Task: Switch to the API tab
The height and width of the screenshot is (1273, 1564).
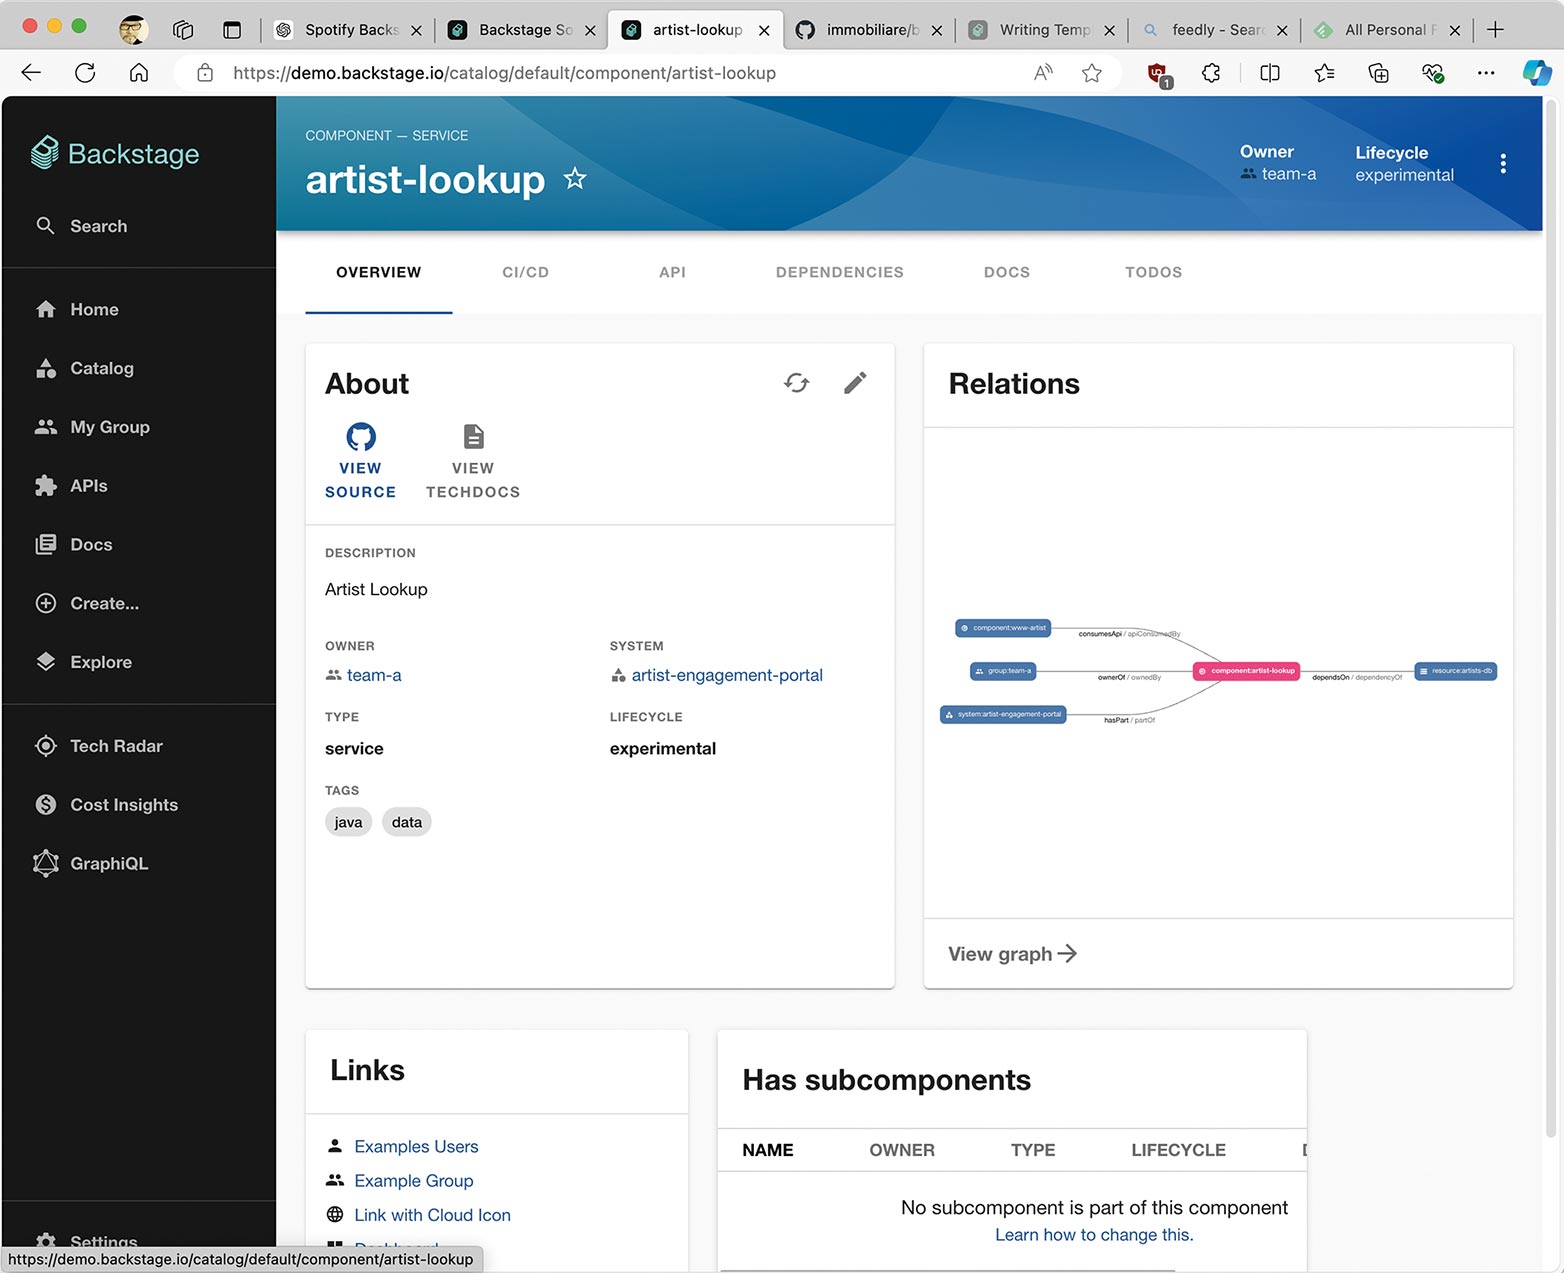Action: point(672,272)
